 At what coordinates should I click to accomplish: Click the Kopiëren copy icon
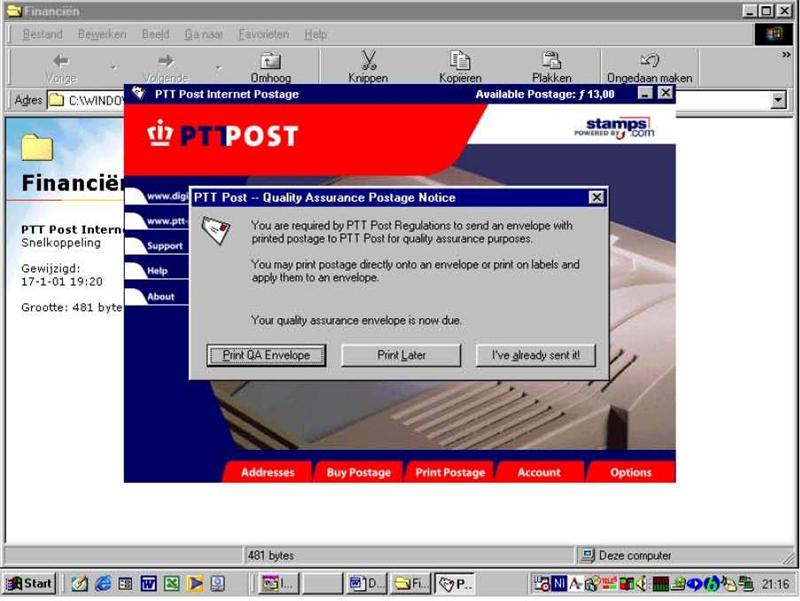coord(460,60)
